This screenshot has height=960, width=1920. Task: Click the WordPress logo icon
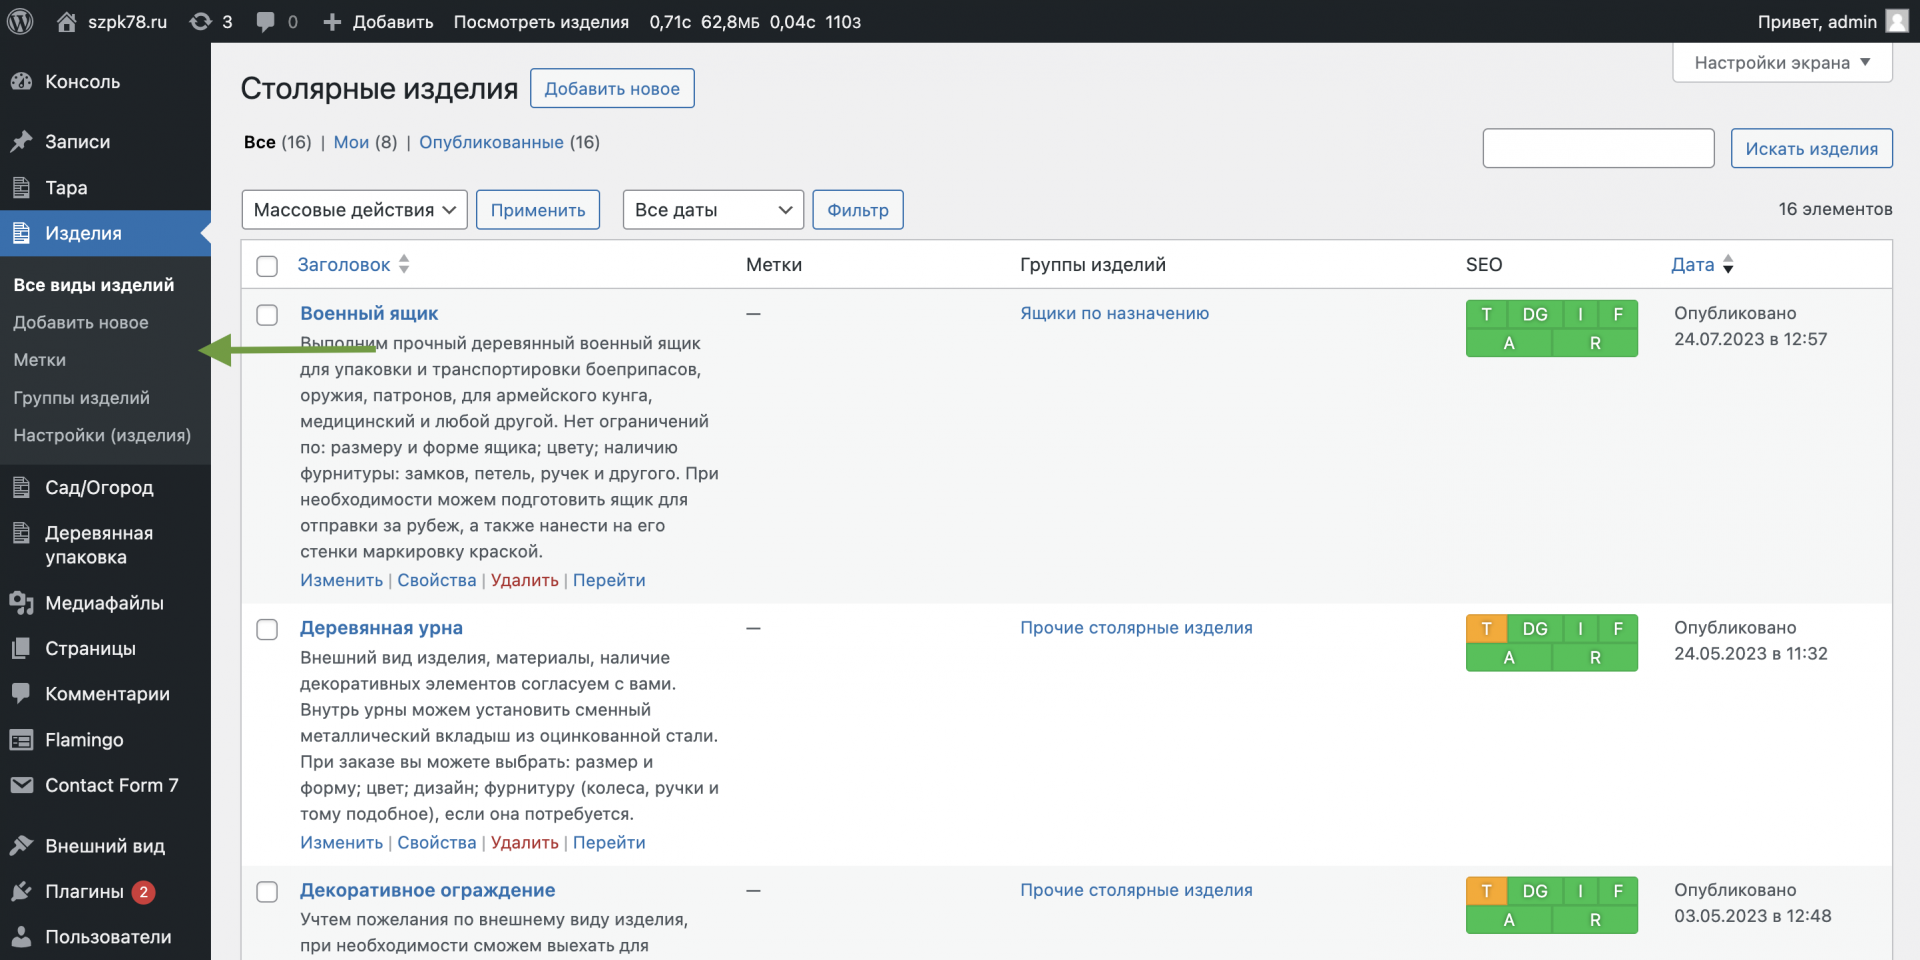pos(20,21)
